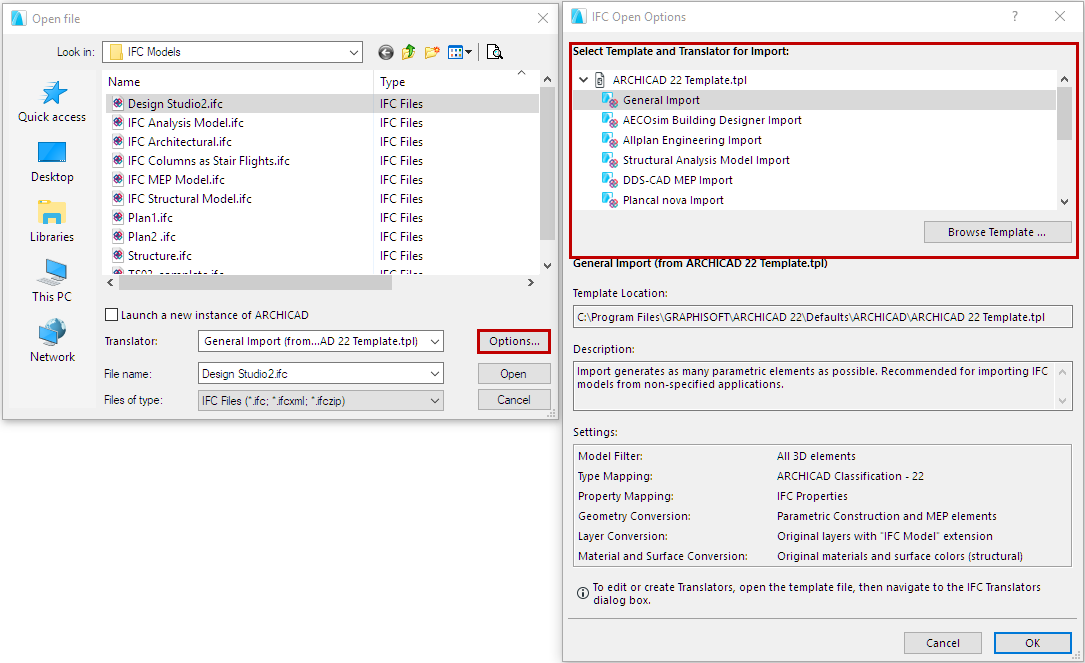Create a new folder icon

[432, 52]
